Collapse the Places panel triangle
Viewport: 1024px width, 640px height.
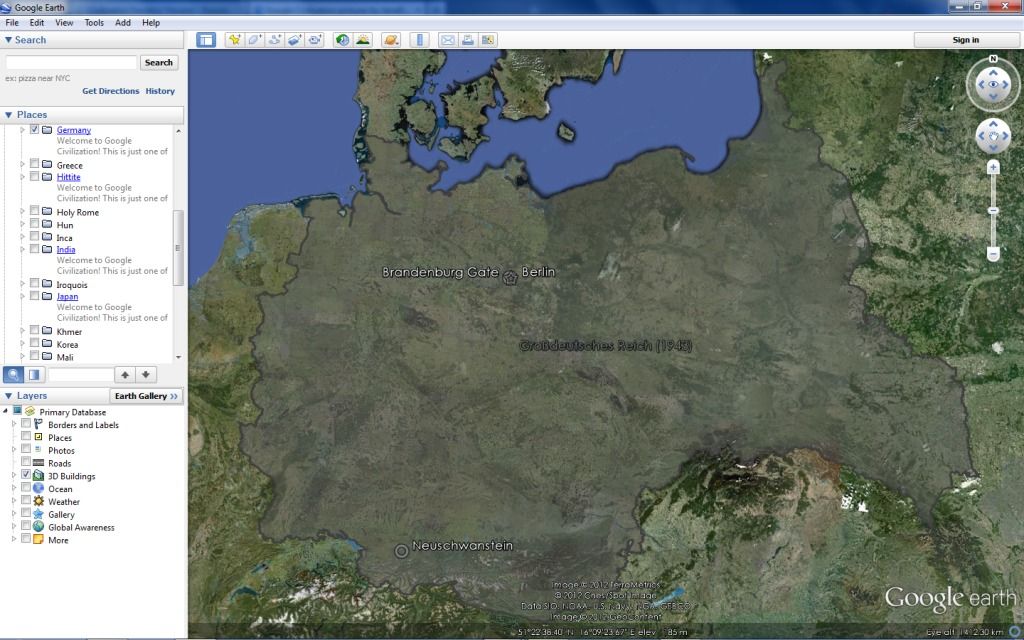[8, 114]
